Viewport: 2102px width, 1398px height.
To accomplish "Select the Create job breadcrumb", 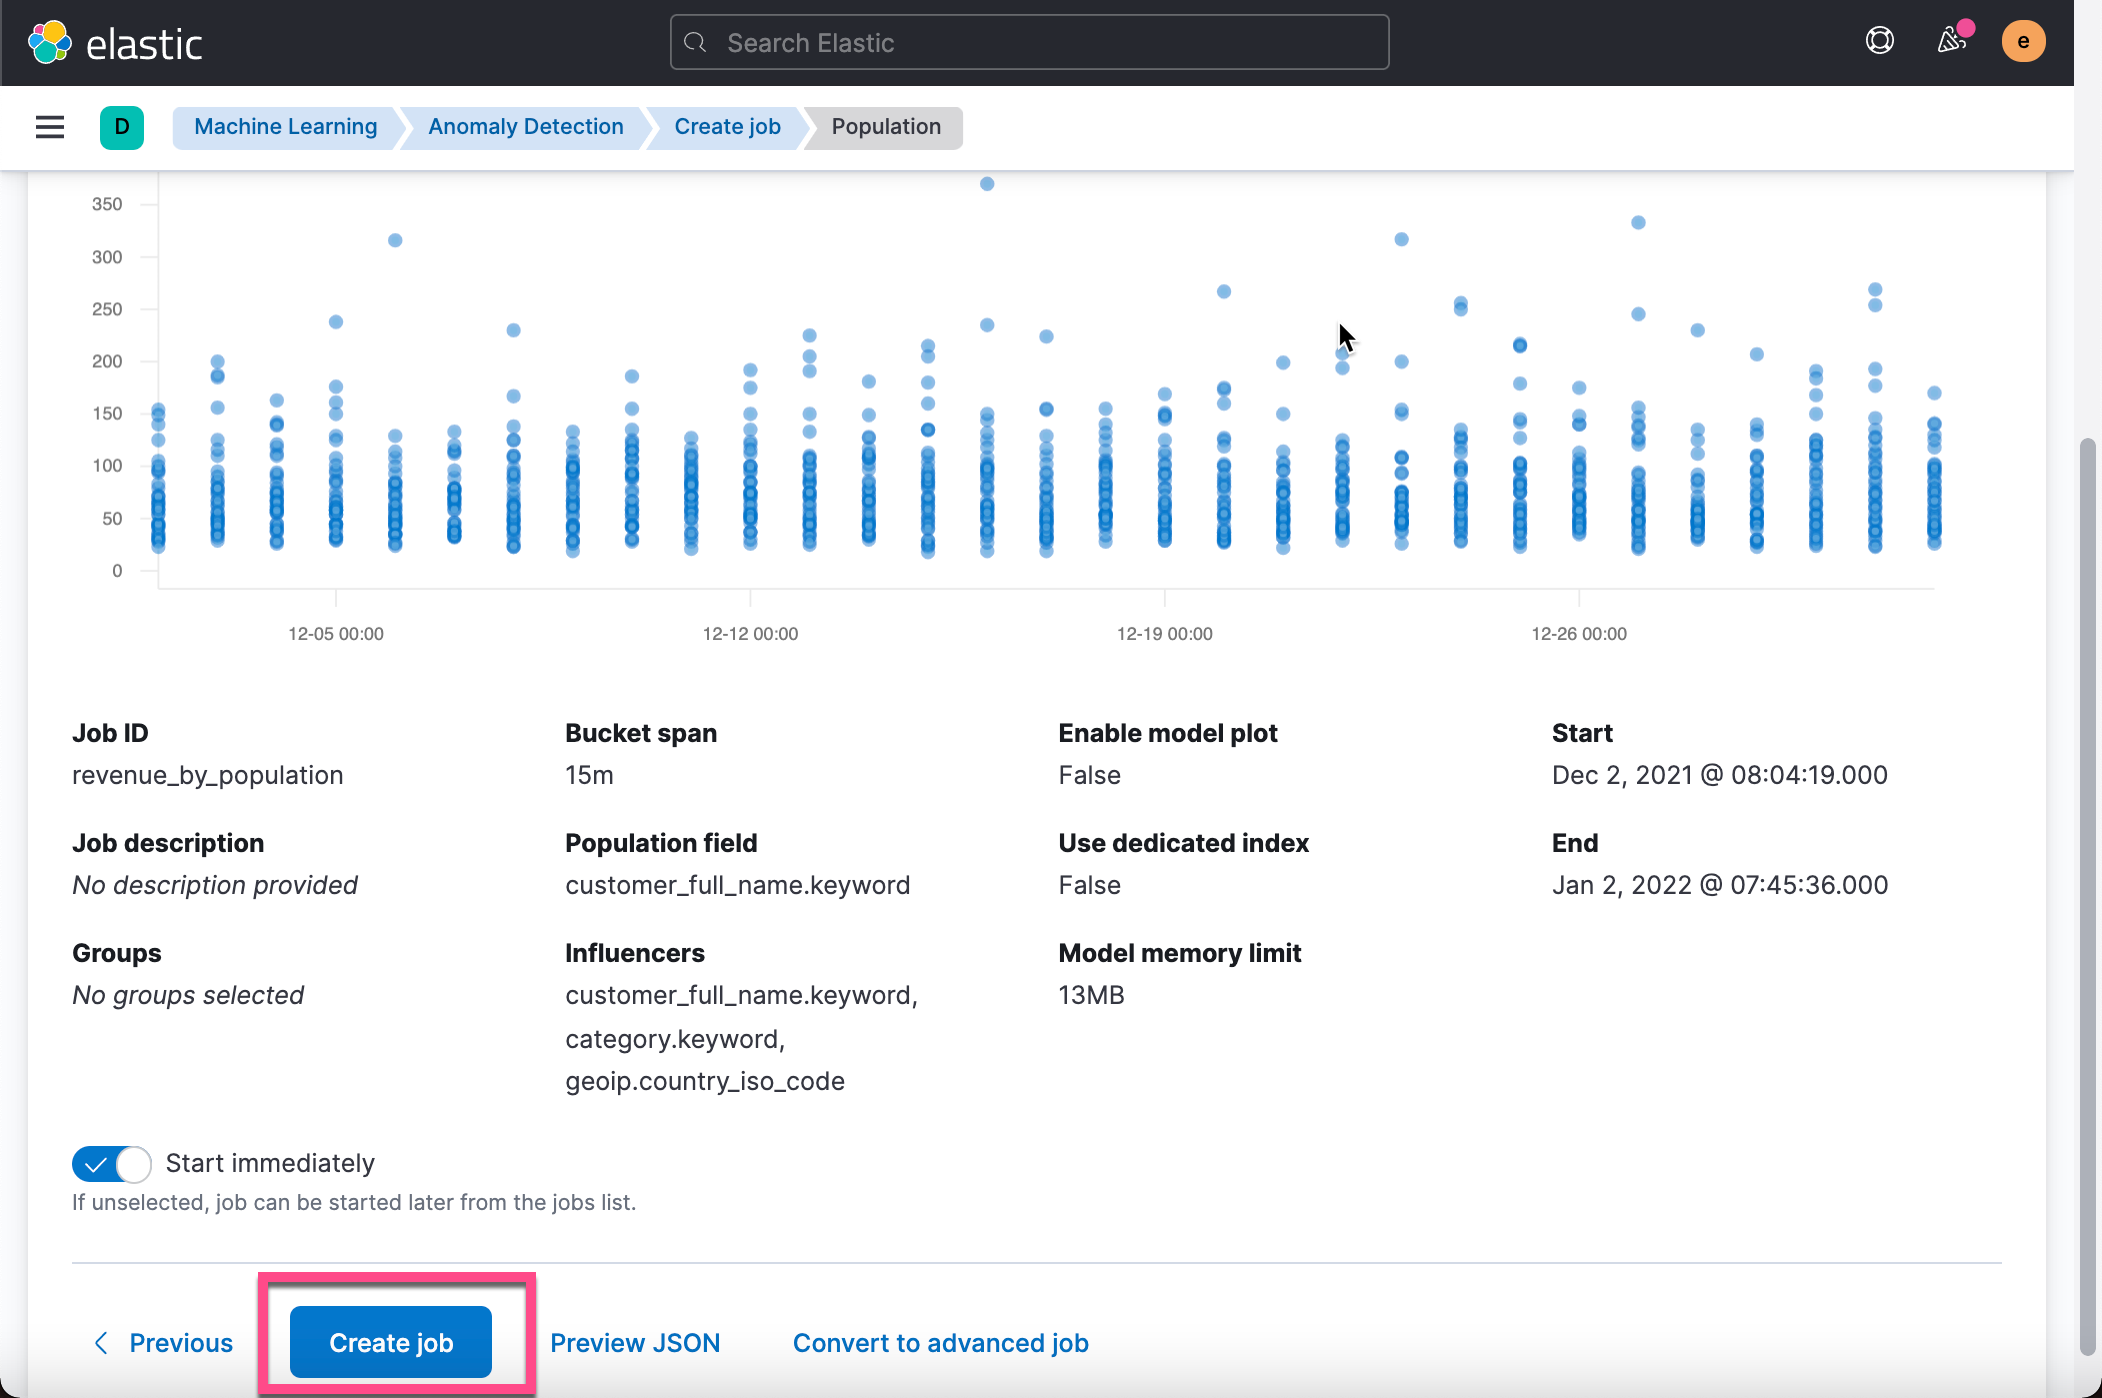I will click(727, 127).
